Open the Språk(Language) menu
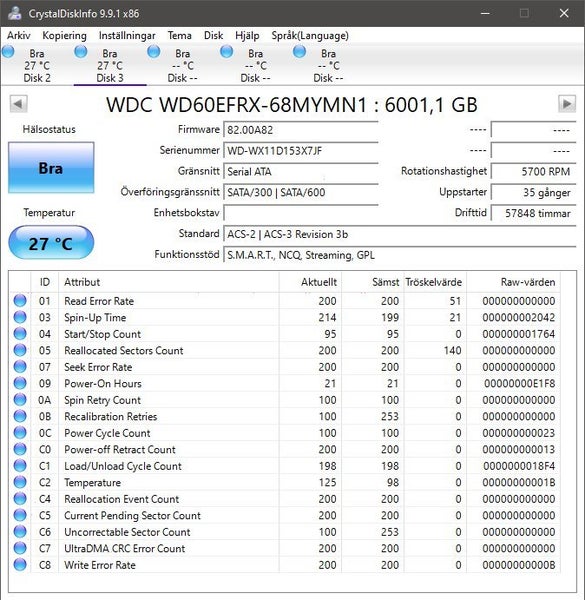Screen dimensions: 585x600 point(310,36)
